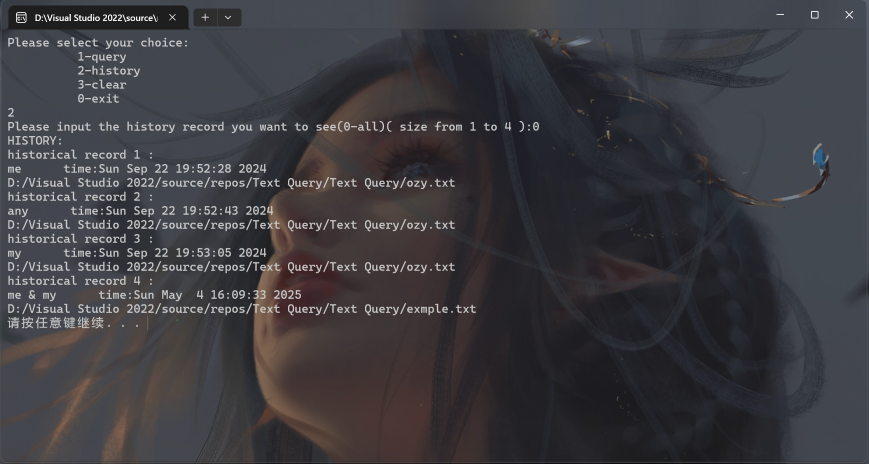Click the 'Please input the history record' prompt line
The height and width of the screenshot is (464, 869).
point(273,127)
